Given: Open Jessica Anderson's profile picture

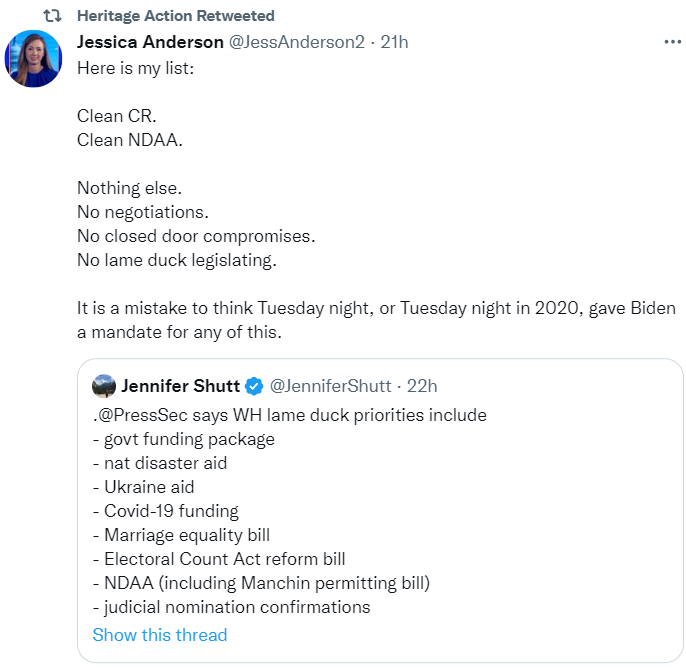Looking at the screenshot, I should click(33, 59).
